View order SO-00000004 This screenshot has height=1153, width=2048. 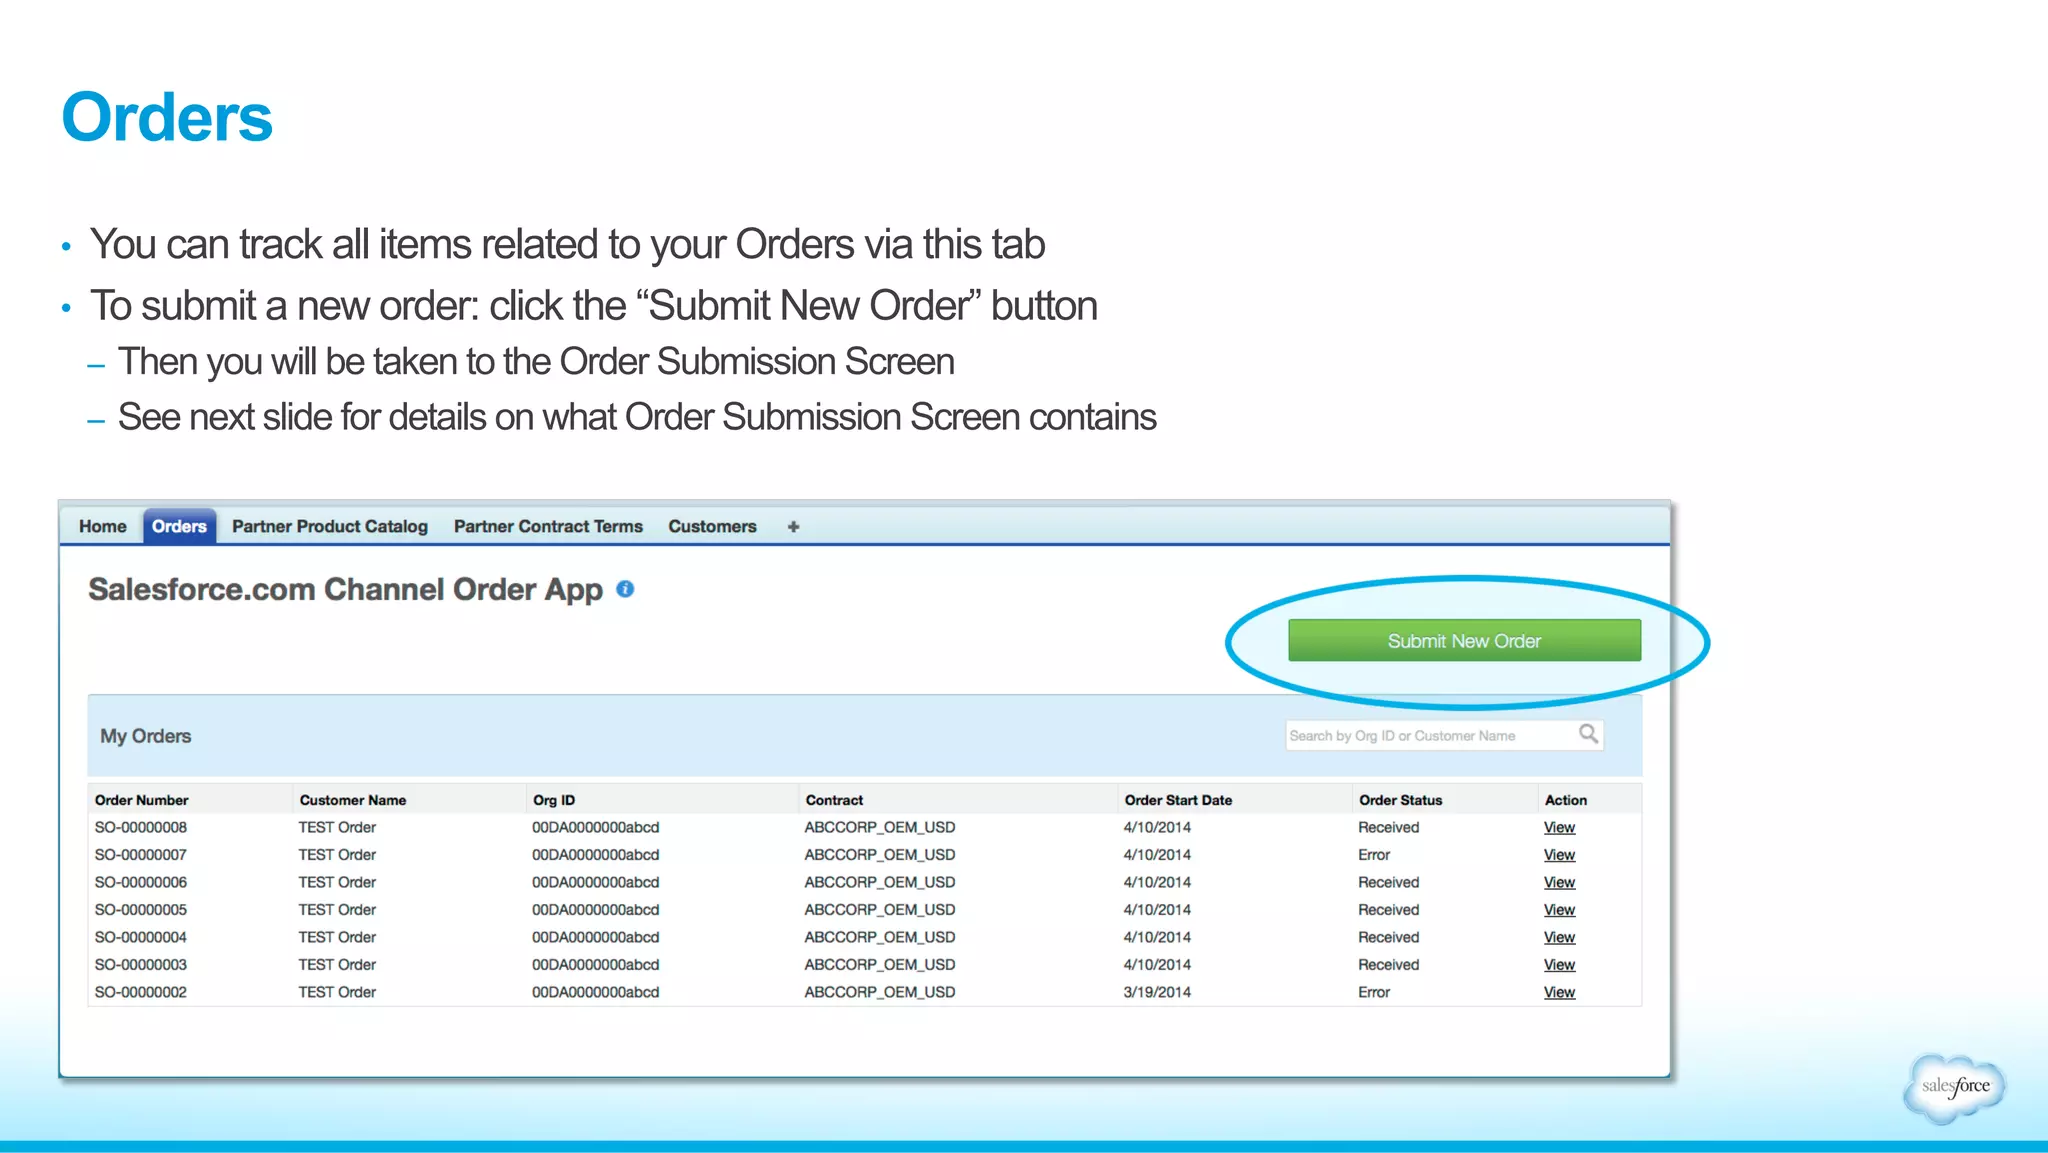1559,937
